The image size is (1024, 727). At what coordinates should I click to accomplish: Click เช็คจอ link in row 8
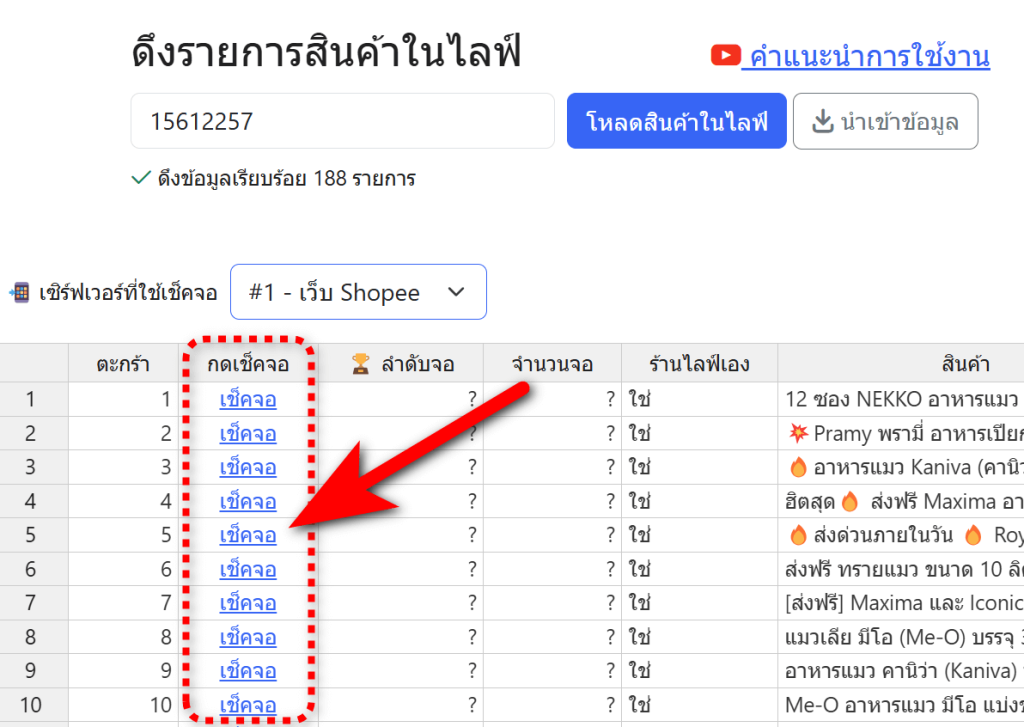[248, 637]
